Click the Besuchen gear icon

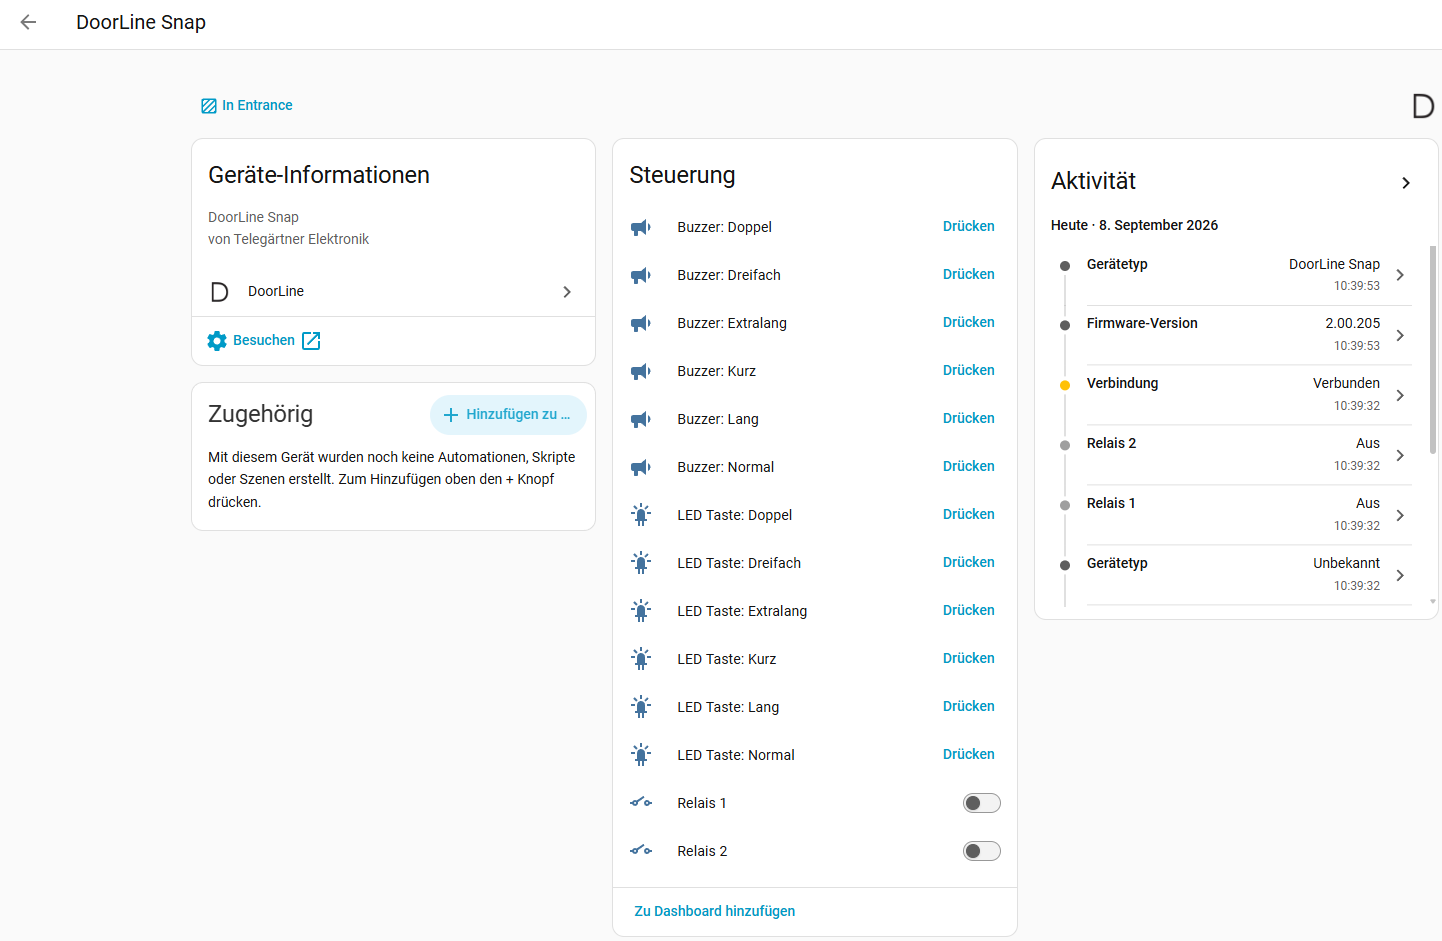[217, 341]
